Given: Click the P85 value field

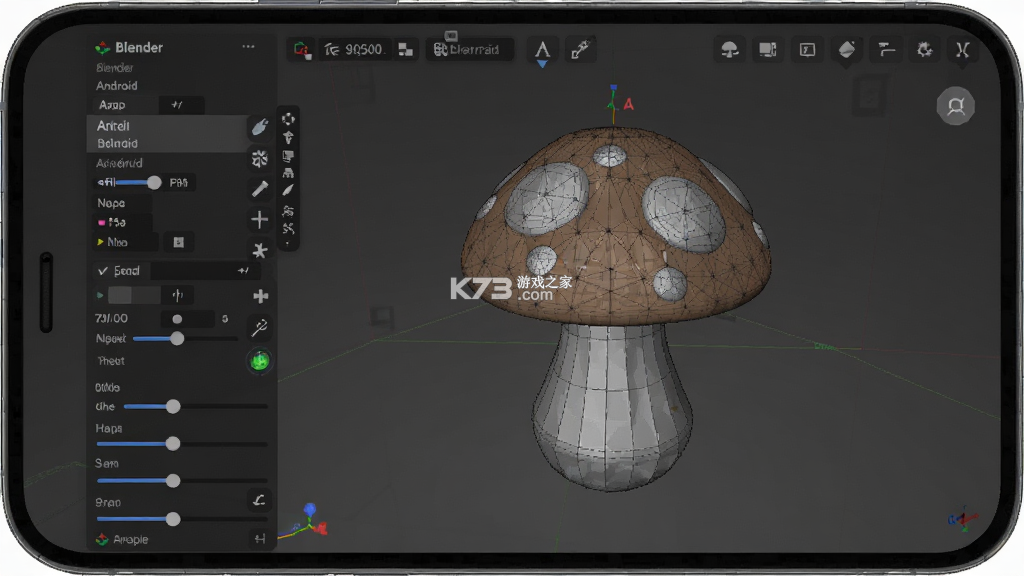Looking at the screenshot, I should [179, 183].
